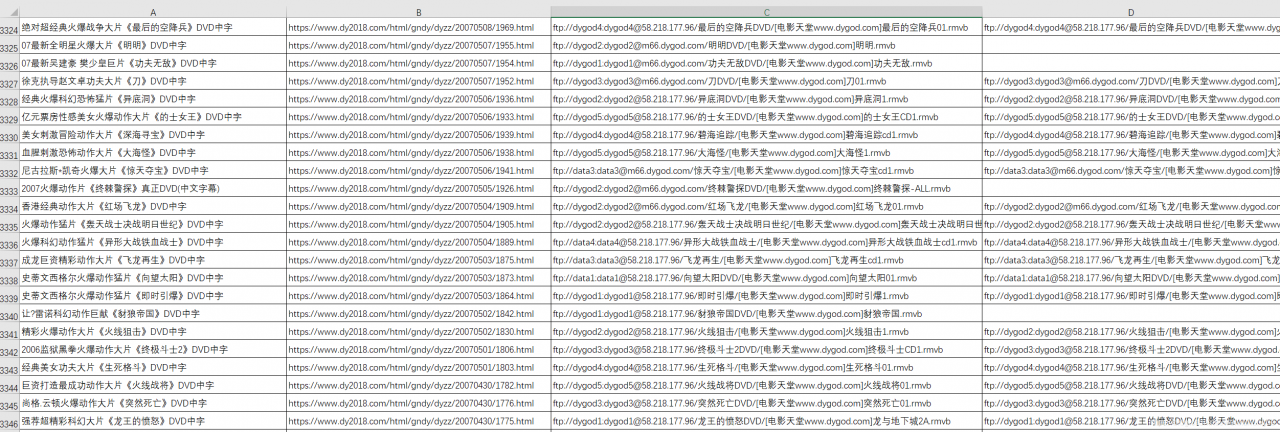Select the 徐克执导赵文卓功夫大片《刀》 cell

(152, 81)
